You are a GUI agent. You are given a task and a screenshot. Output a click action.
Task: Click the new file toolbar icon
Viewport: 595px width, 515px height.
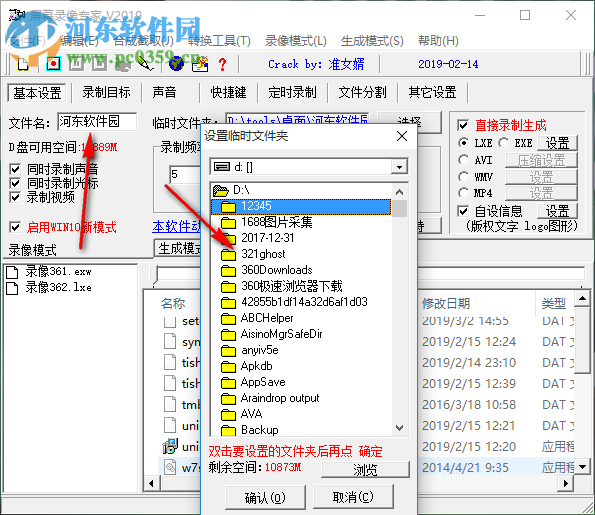point(24,64)
